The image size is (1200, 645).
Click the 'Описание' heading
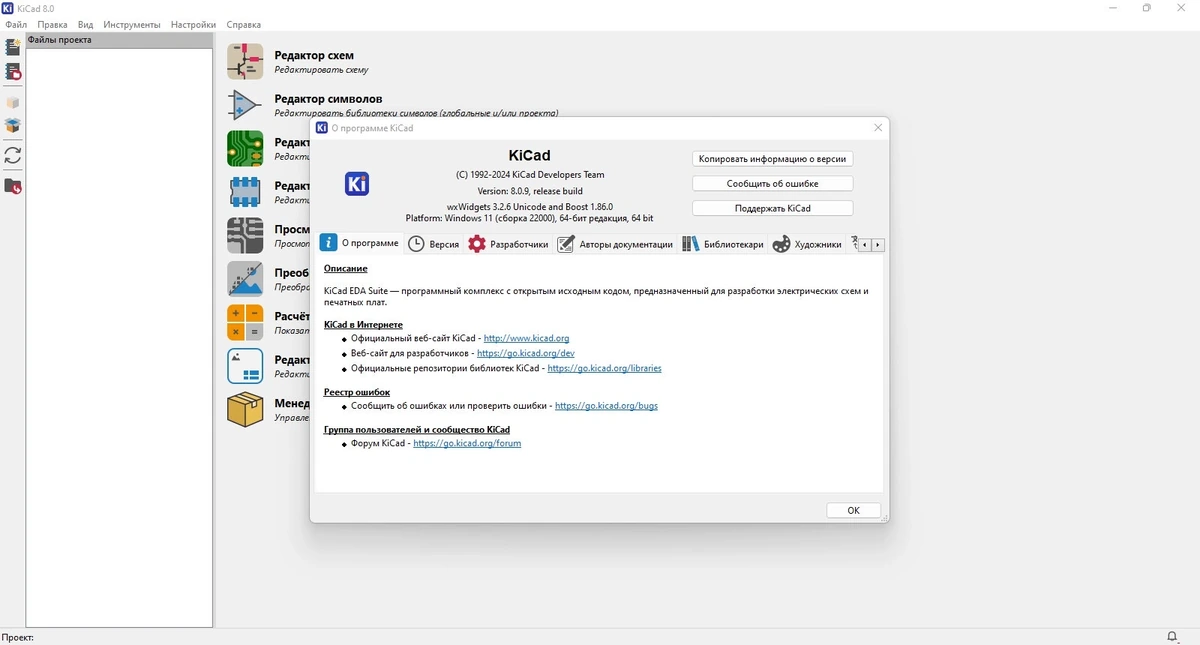click(x=346, y=269)
